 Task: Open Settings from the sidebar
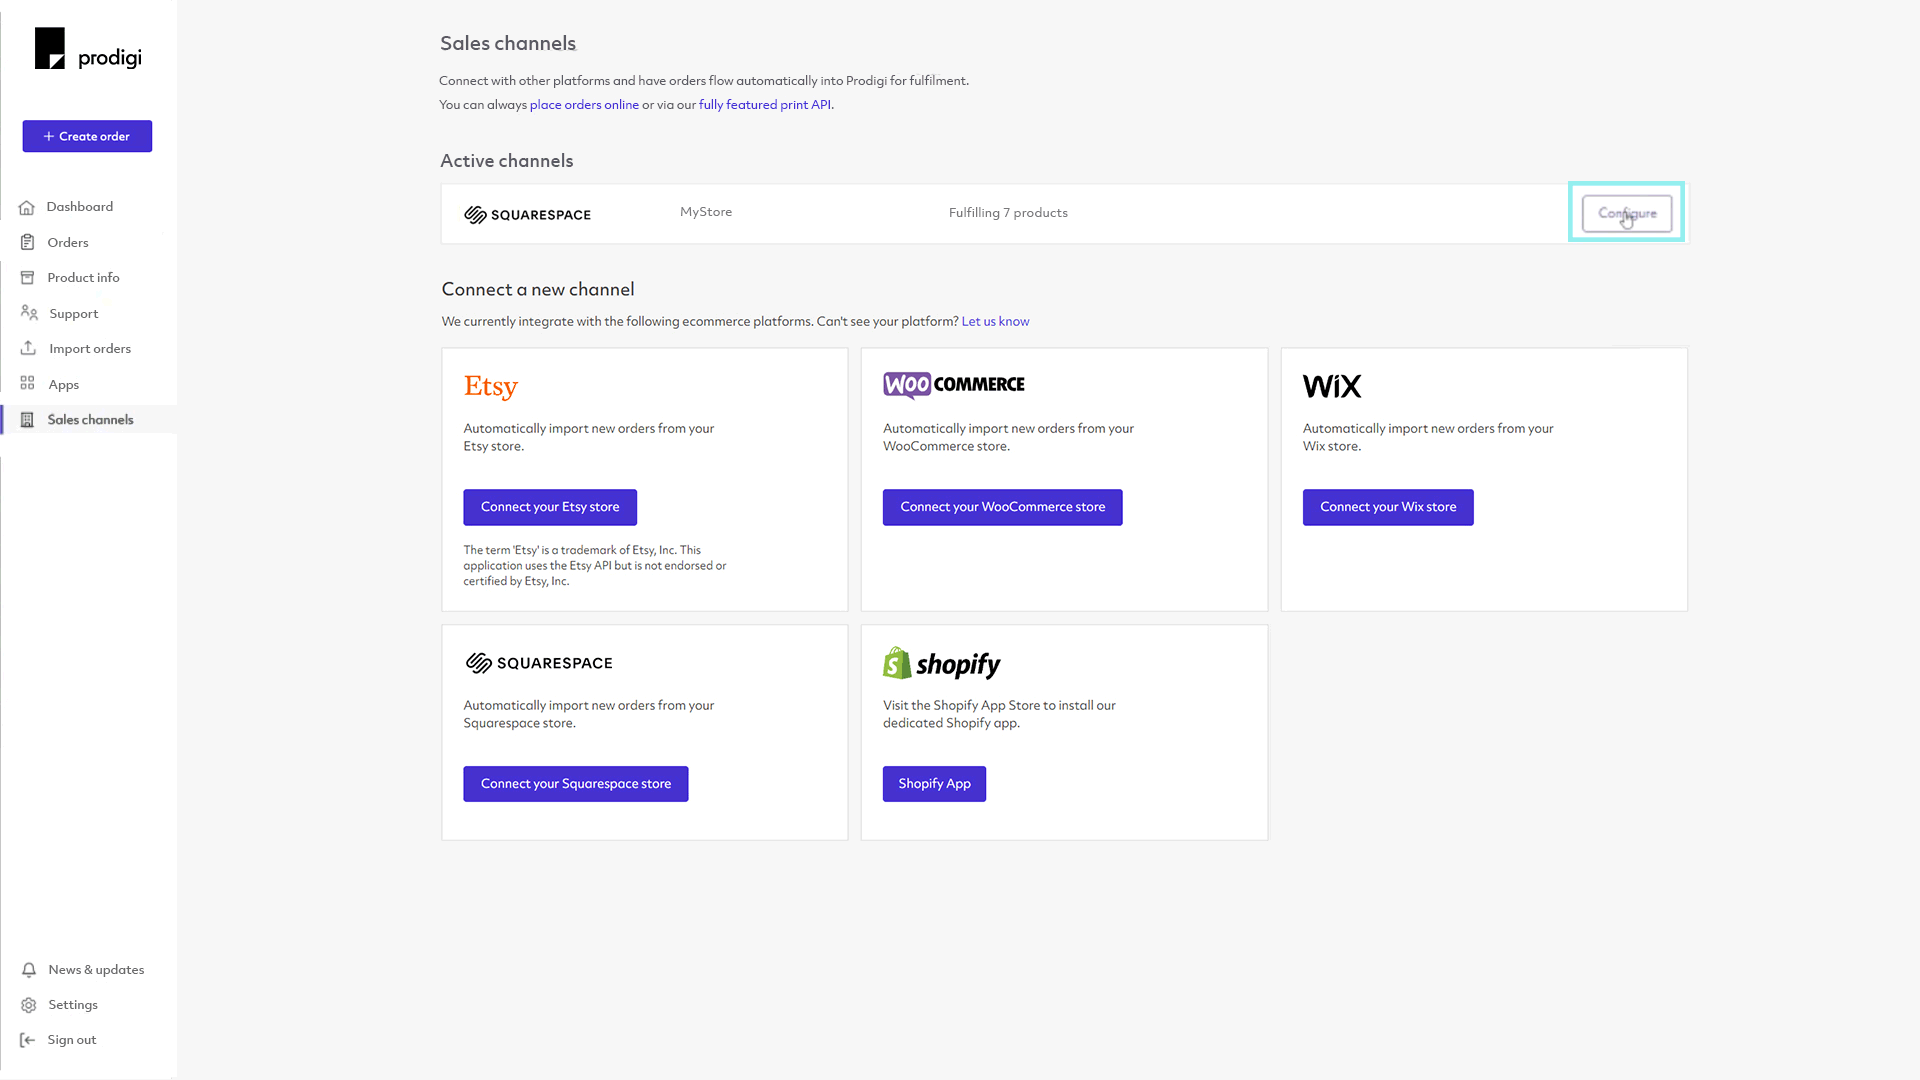click(71, 1004)
